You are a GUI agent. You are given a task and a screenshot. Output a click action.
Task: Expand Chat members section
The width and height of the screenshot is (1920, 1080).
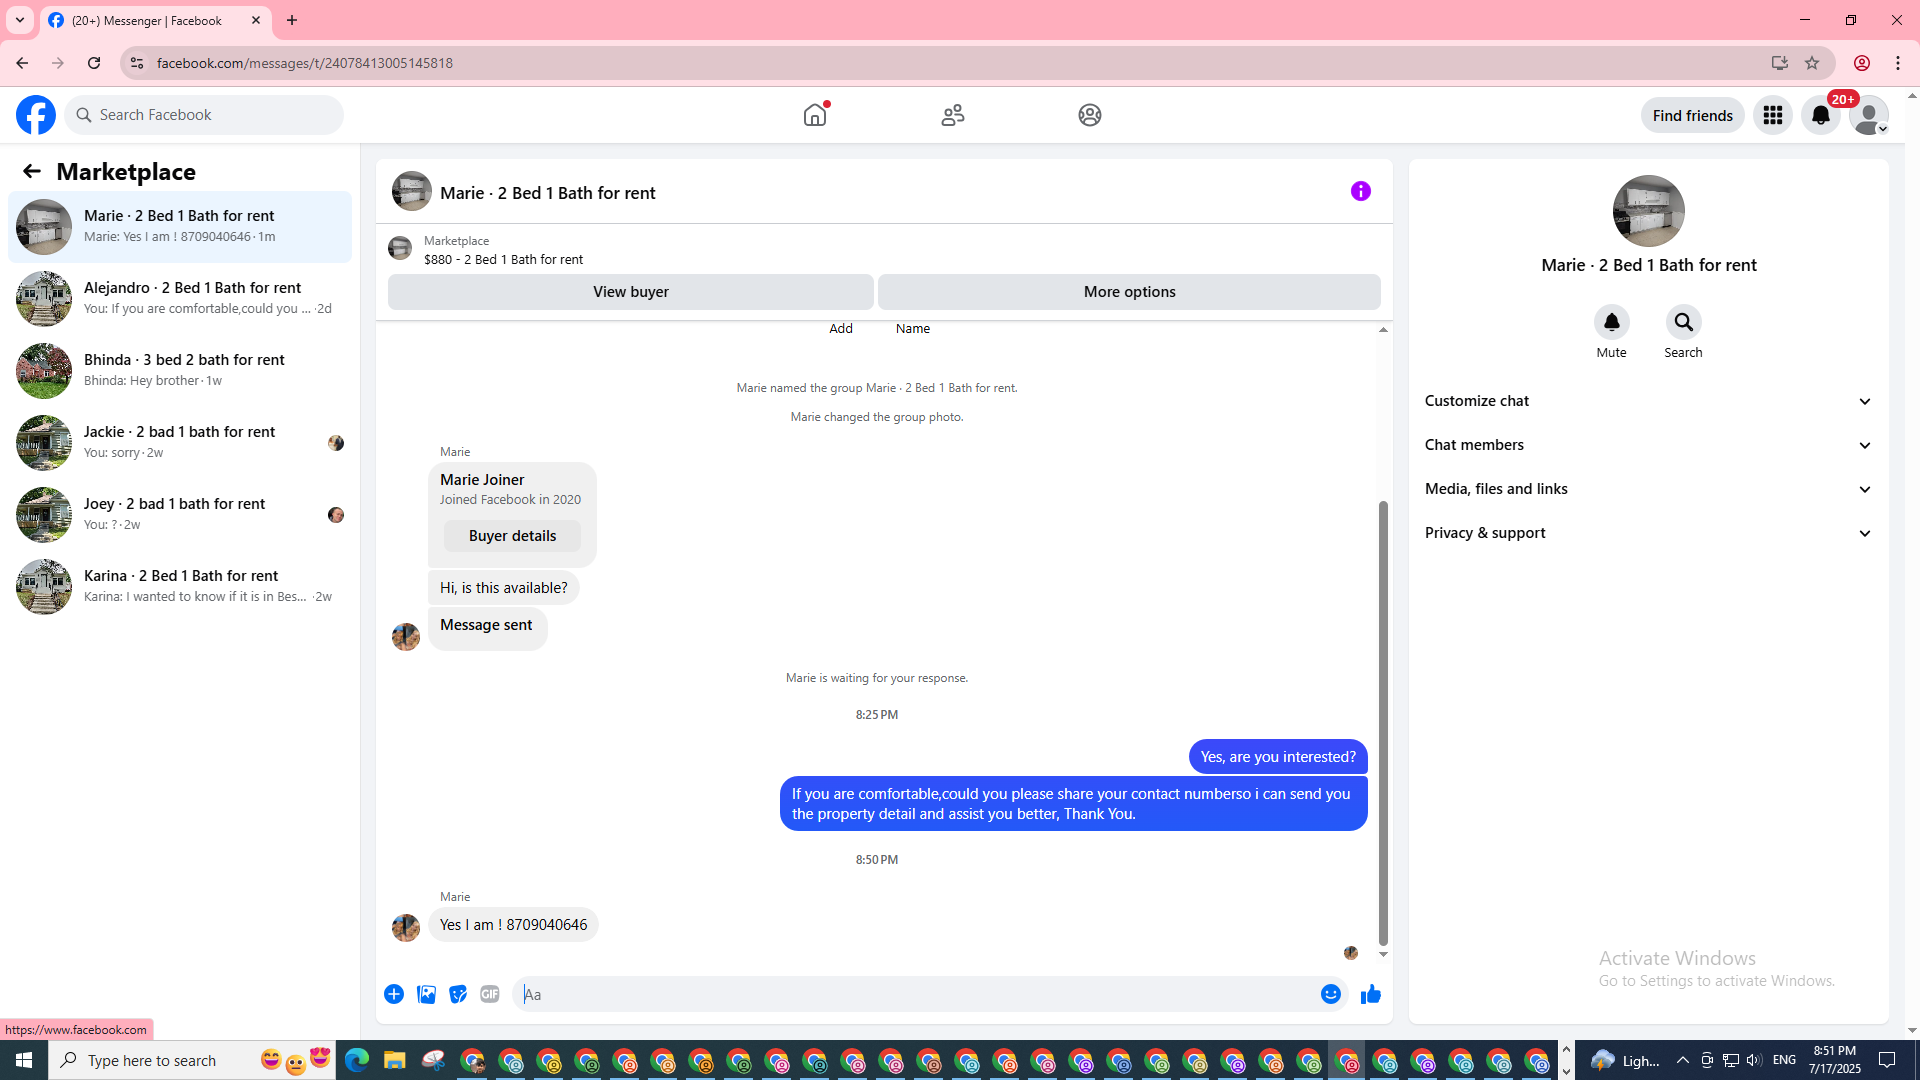pos(1649,445)
